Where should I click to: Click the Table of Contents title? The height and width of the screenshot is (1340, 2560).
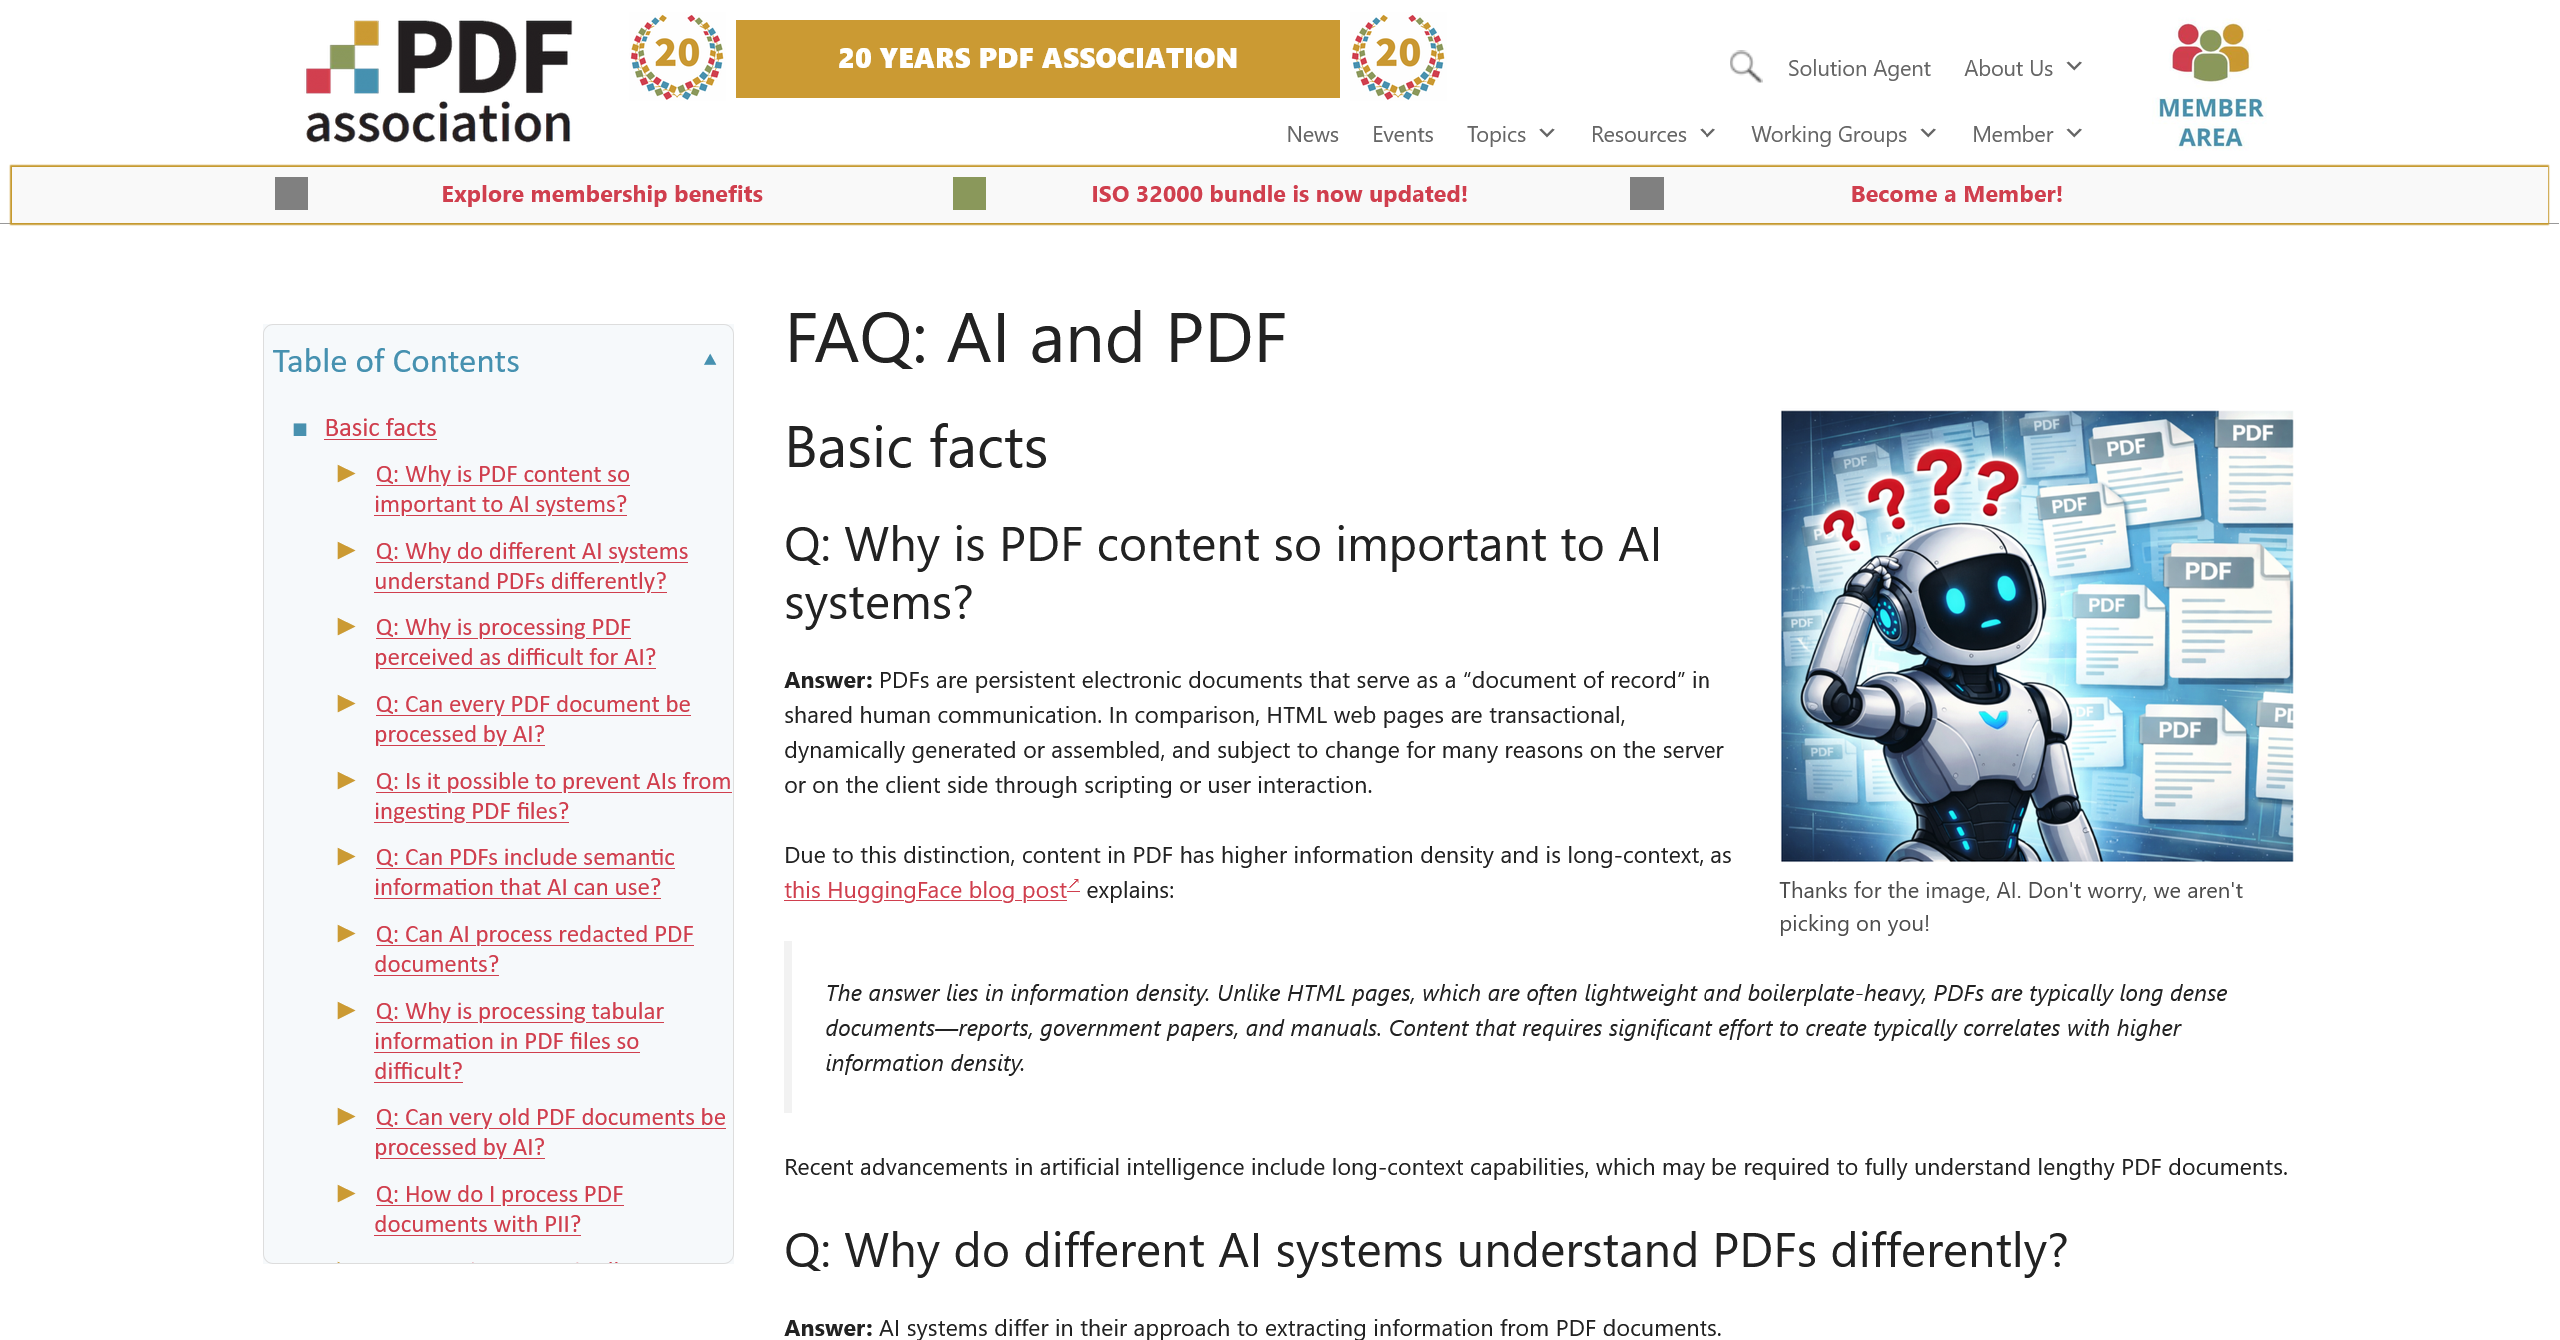click(396, 361)
